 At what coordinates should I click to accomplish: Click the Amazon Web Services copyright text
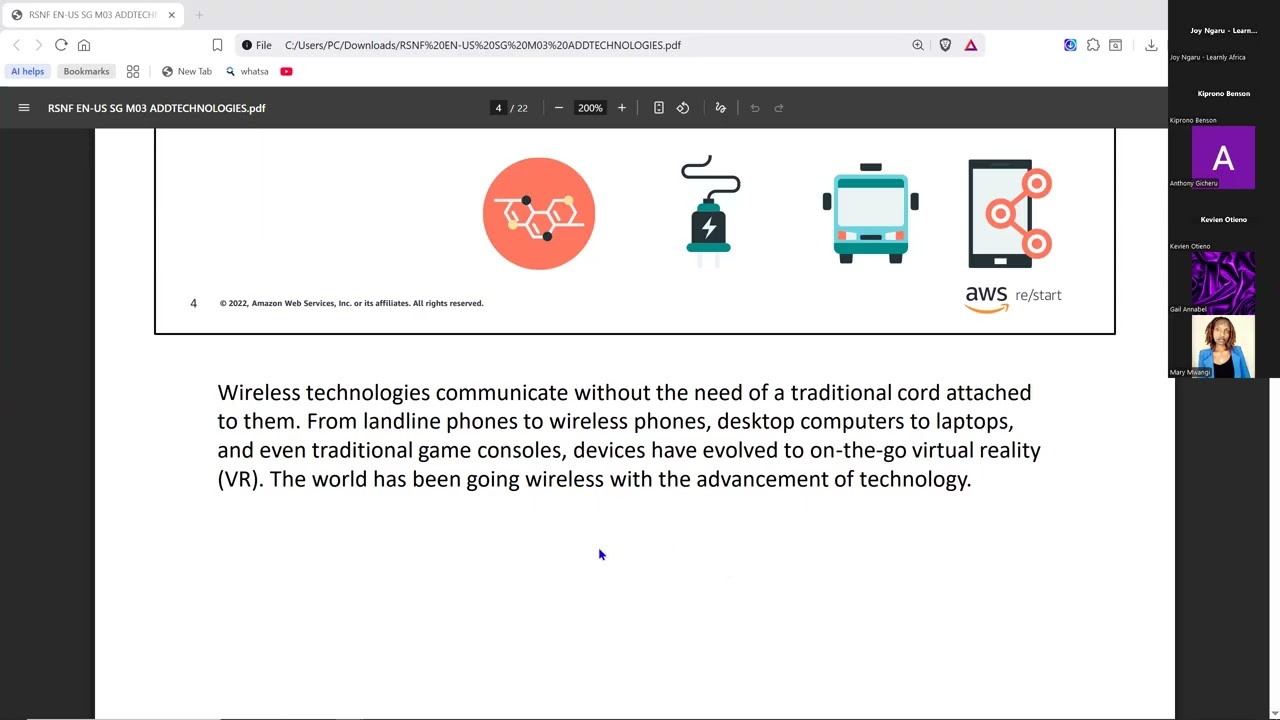[x=351, y=303]
